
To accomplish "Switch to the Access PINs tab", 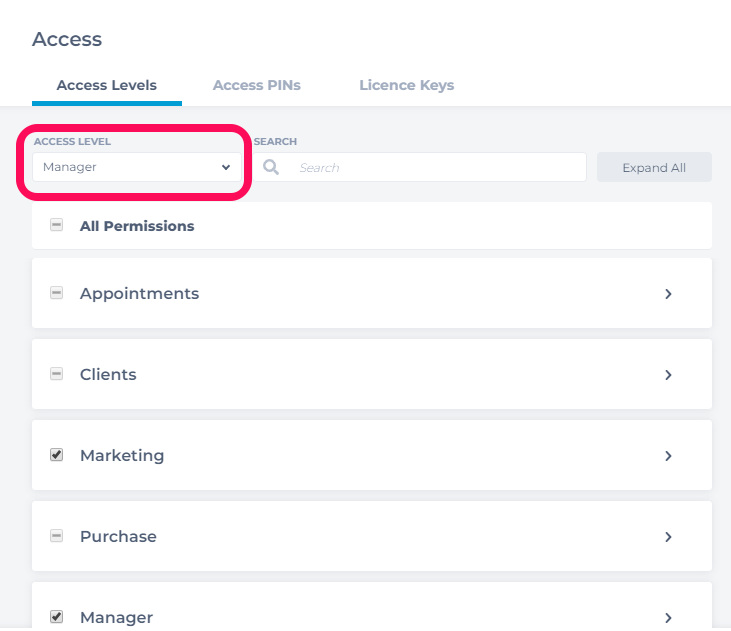I will pos(256,85).
